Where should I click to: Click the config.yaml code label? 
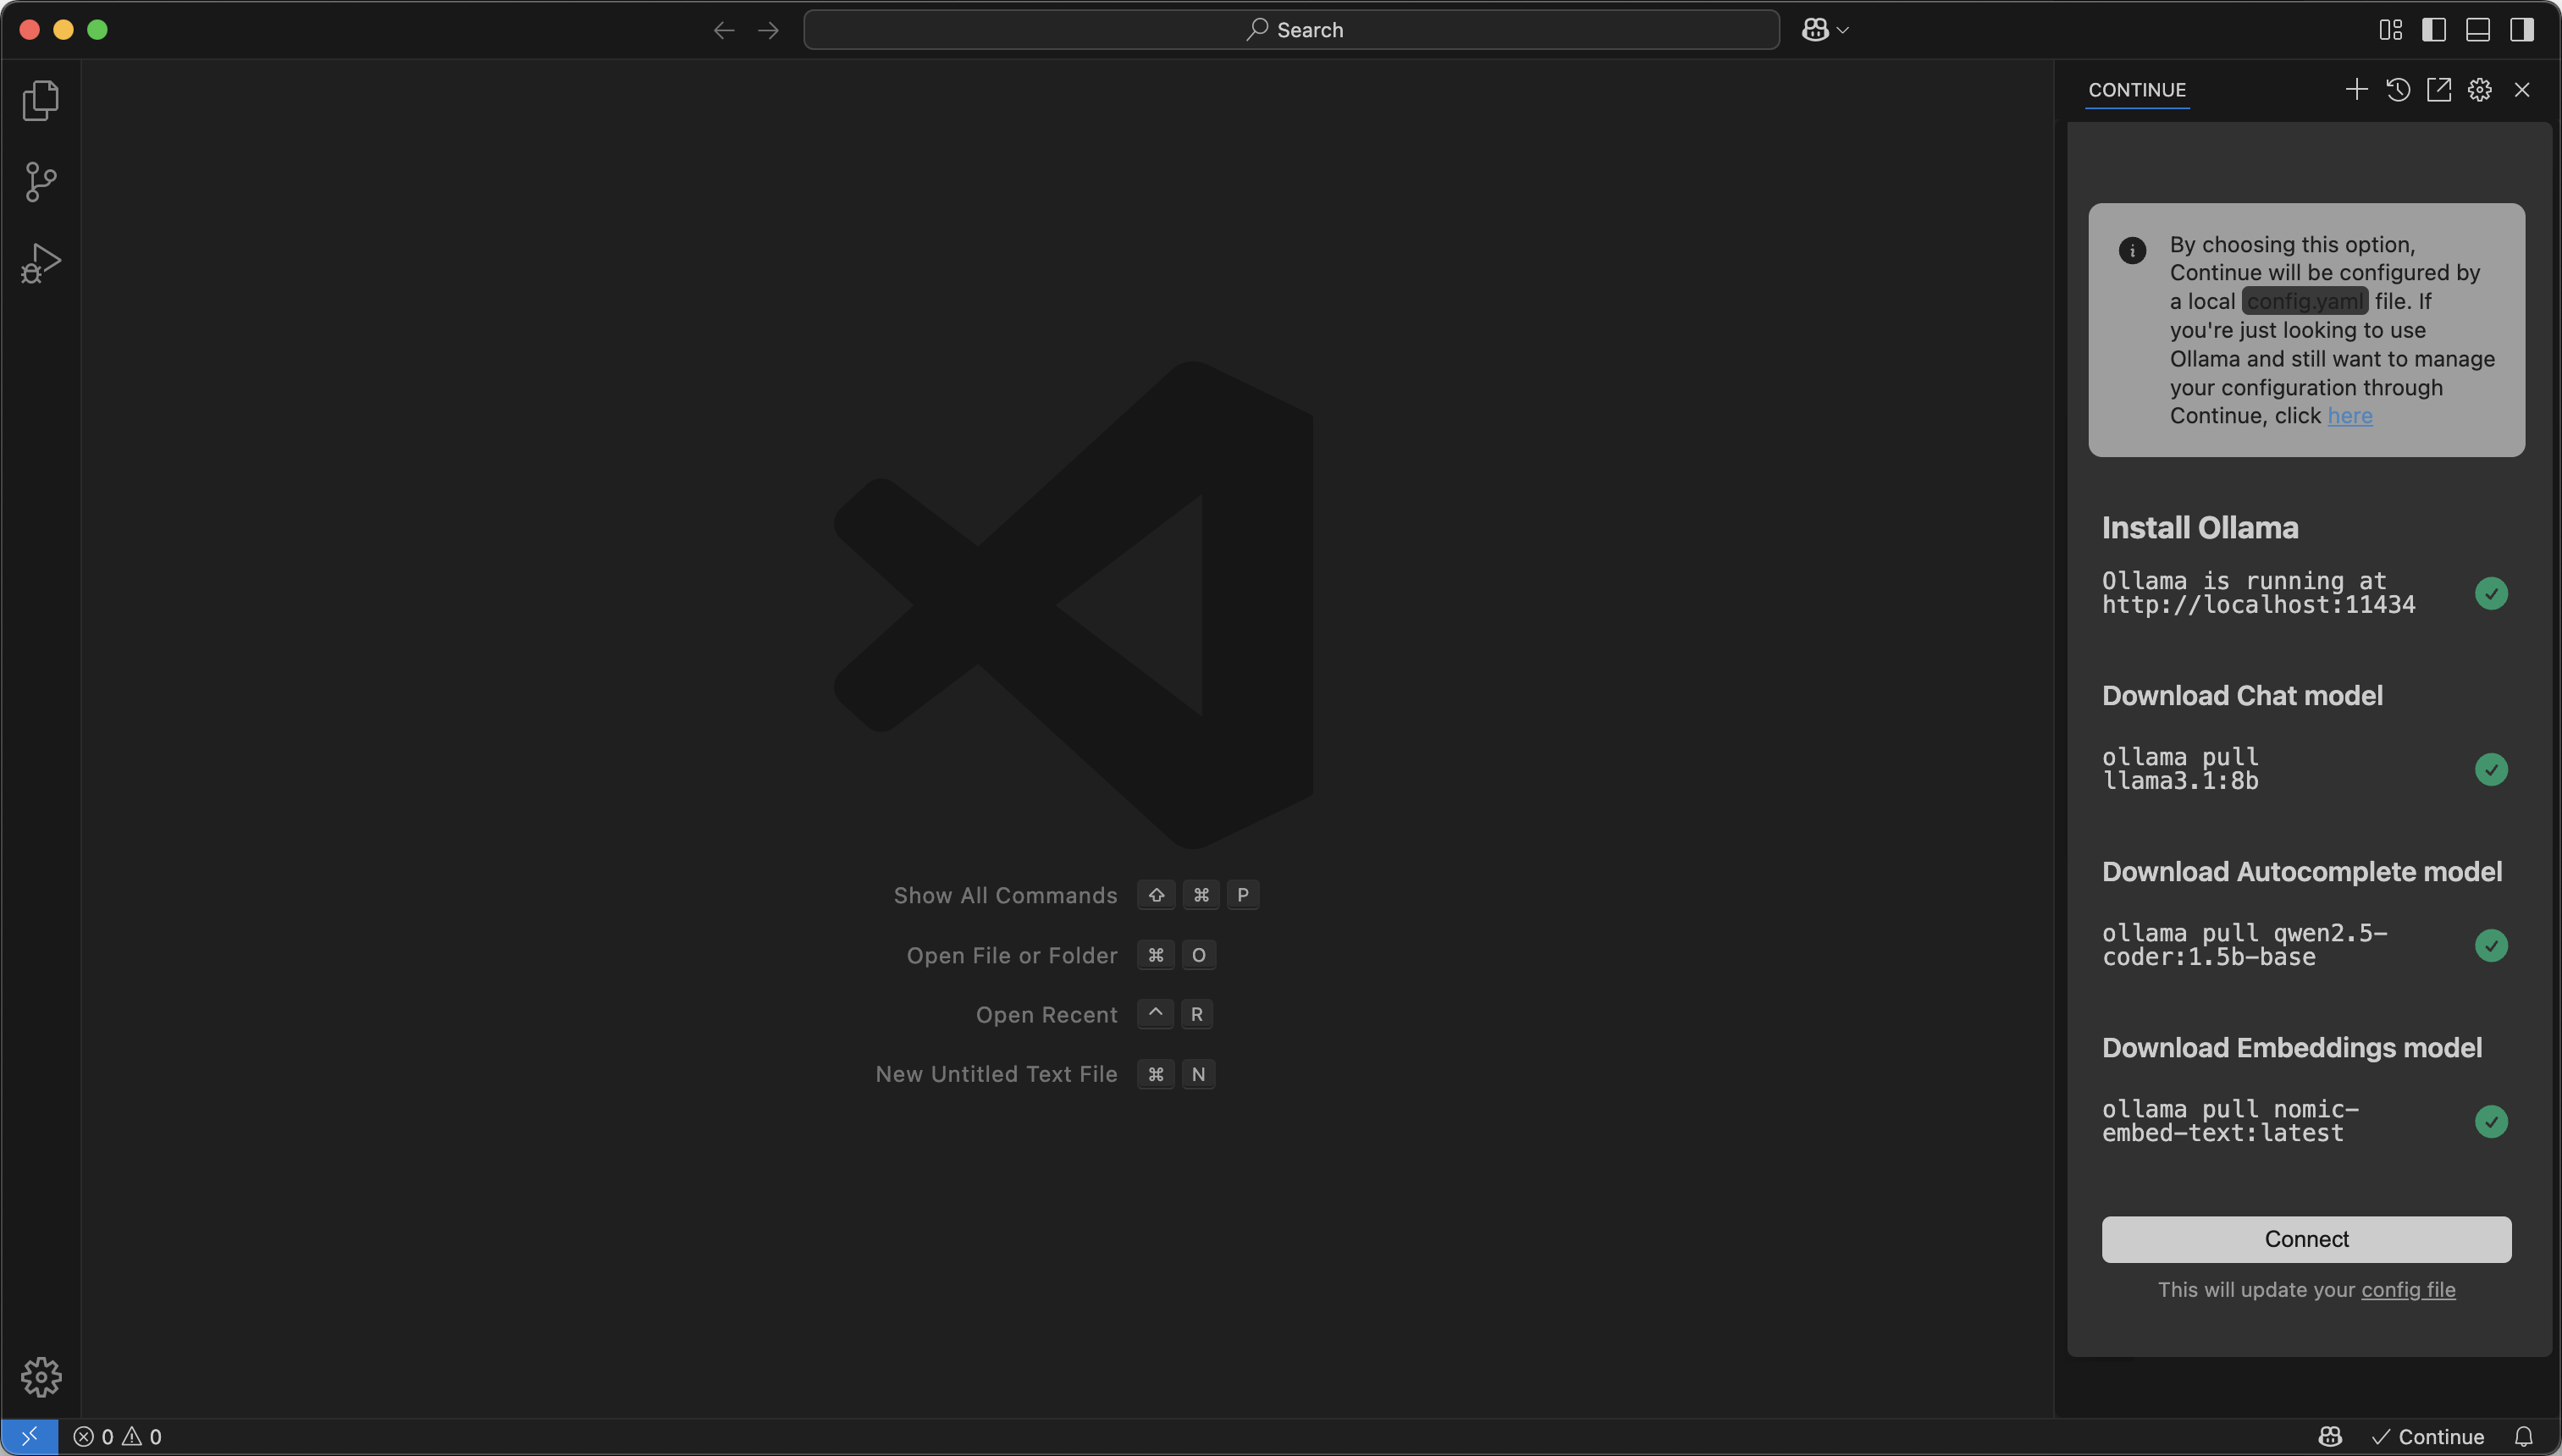pyautogui.click(x=2305, y=301)
